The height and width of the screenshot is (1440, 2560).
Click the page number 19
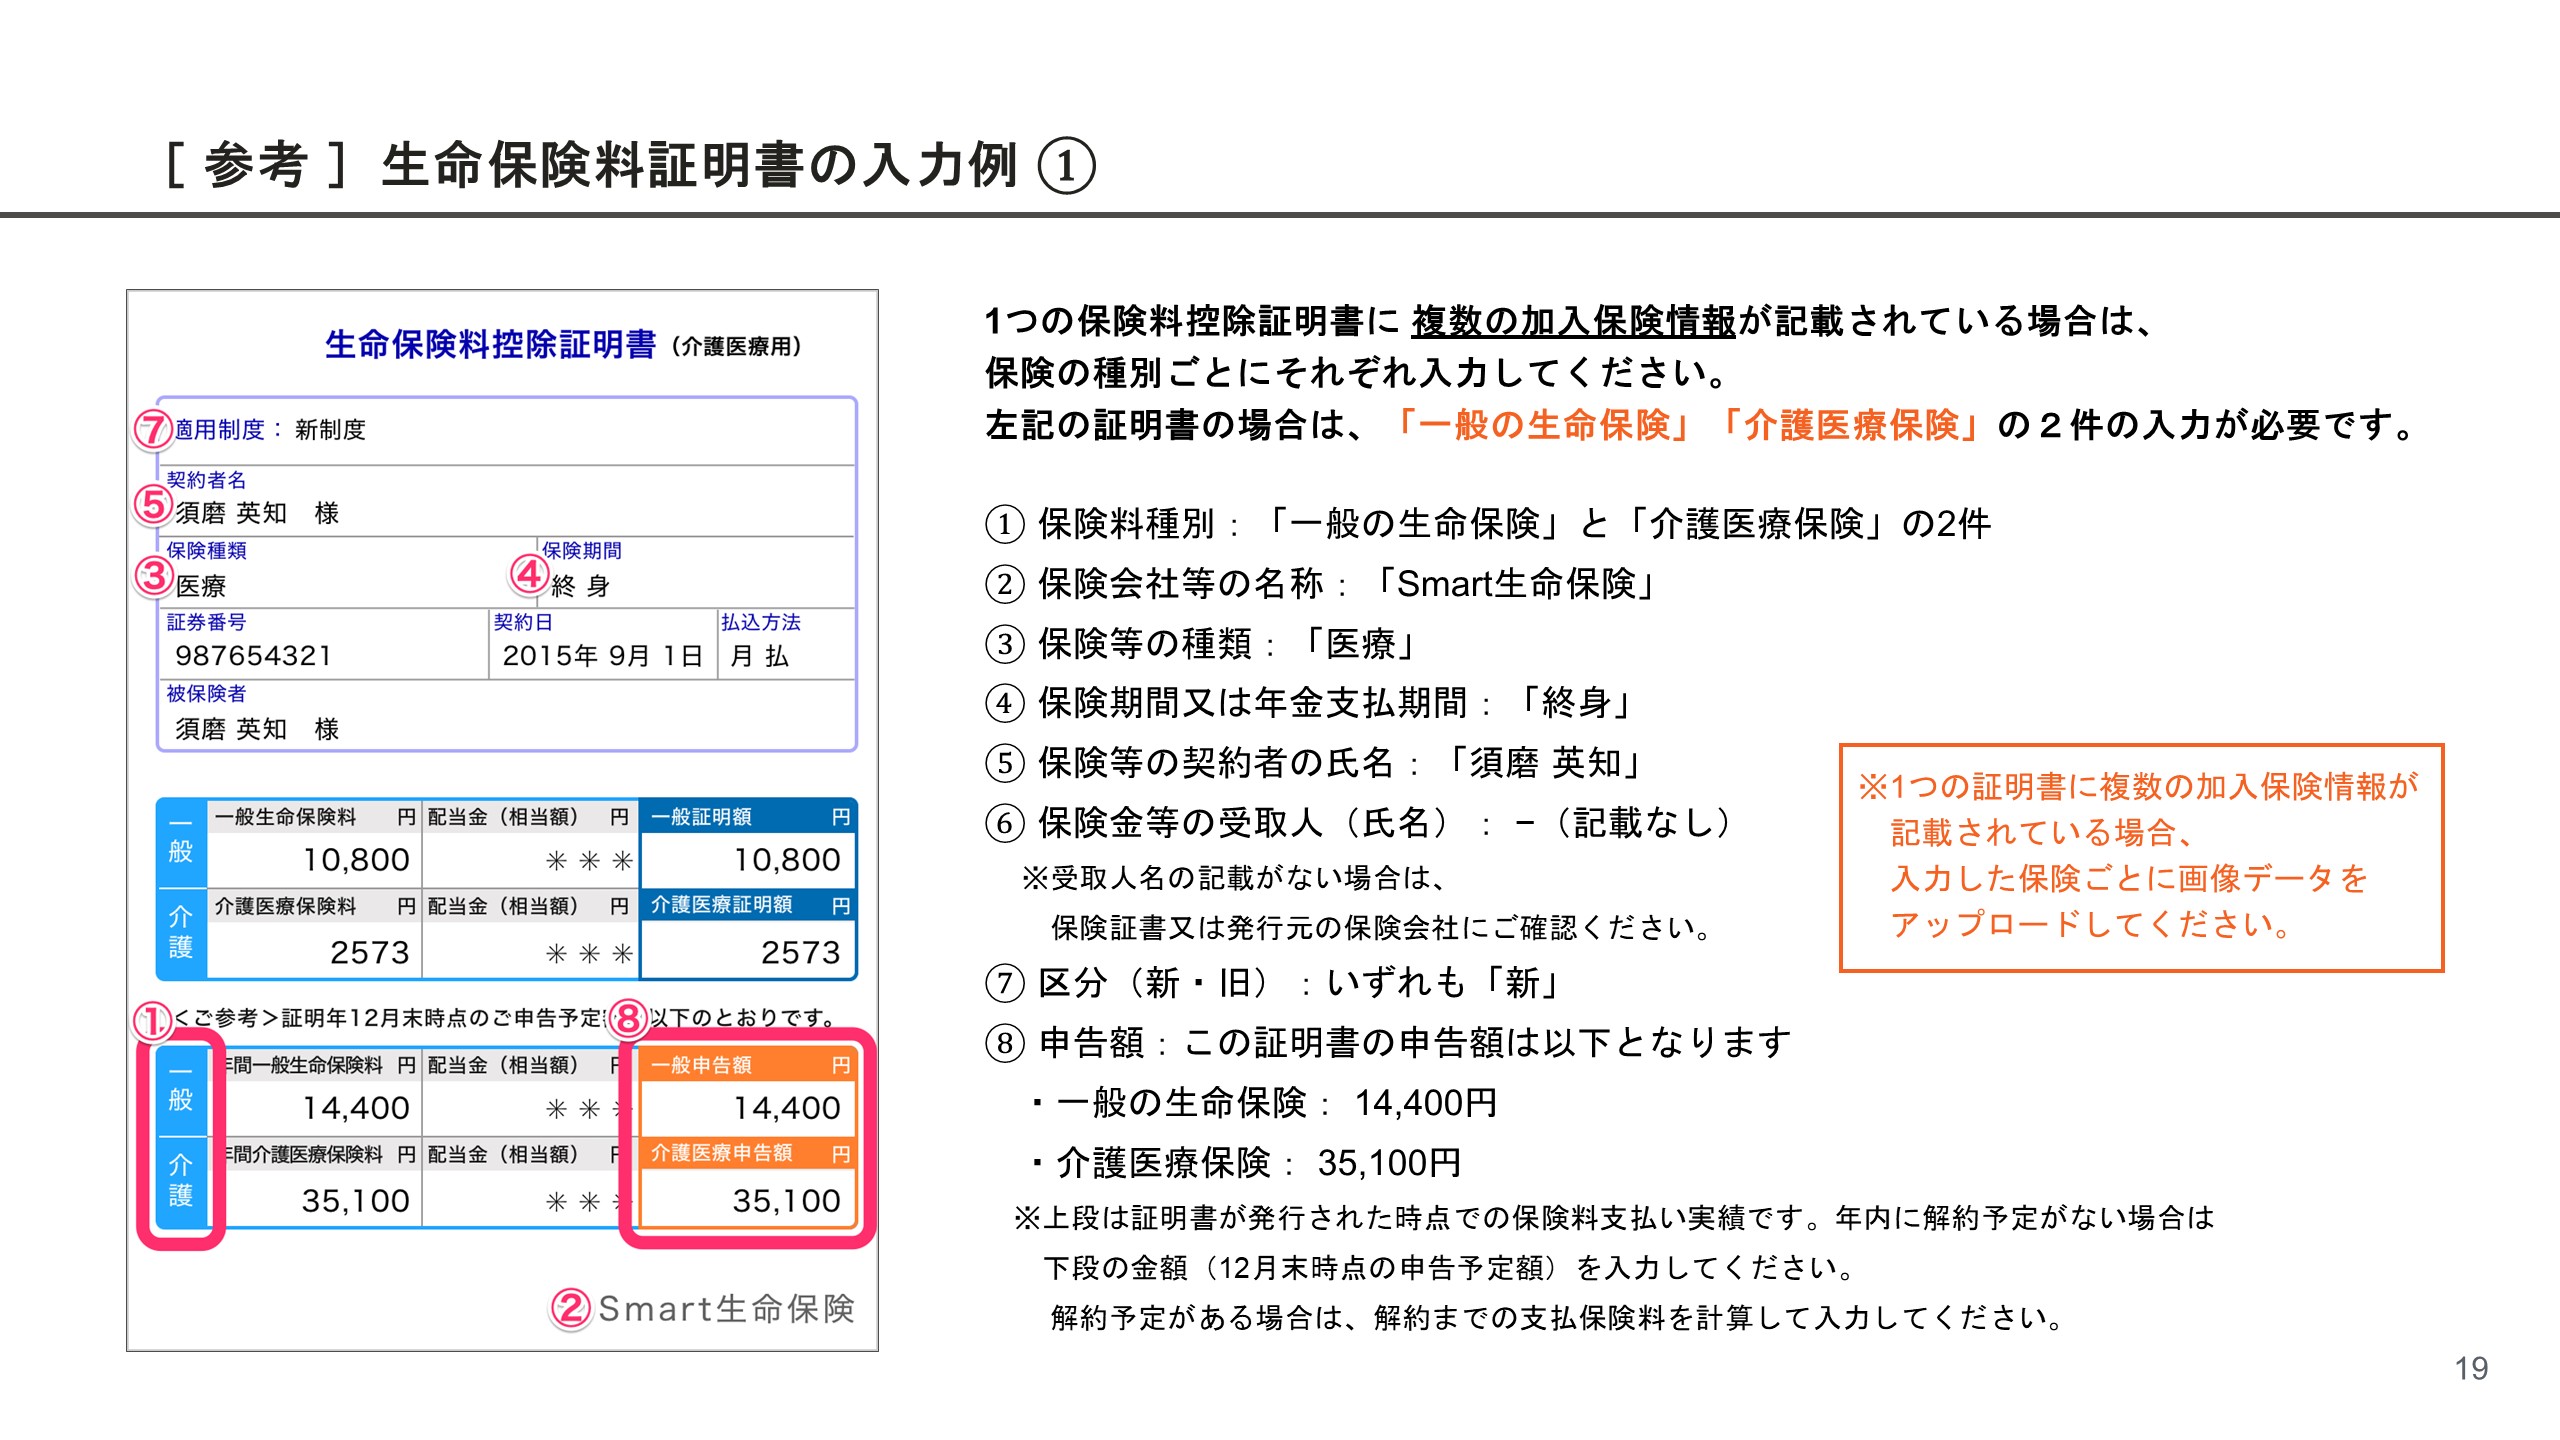tap(2471, 1368)
